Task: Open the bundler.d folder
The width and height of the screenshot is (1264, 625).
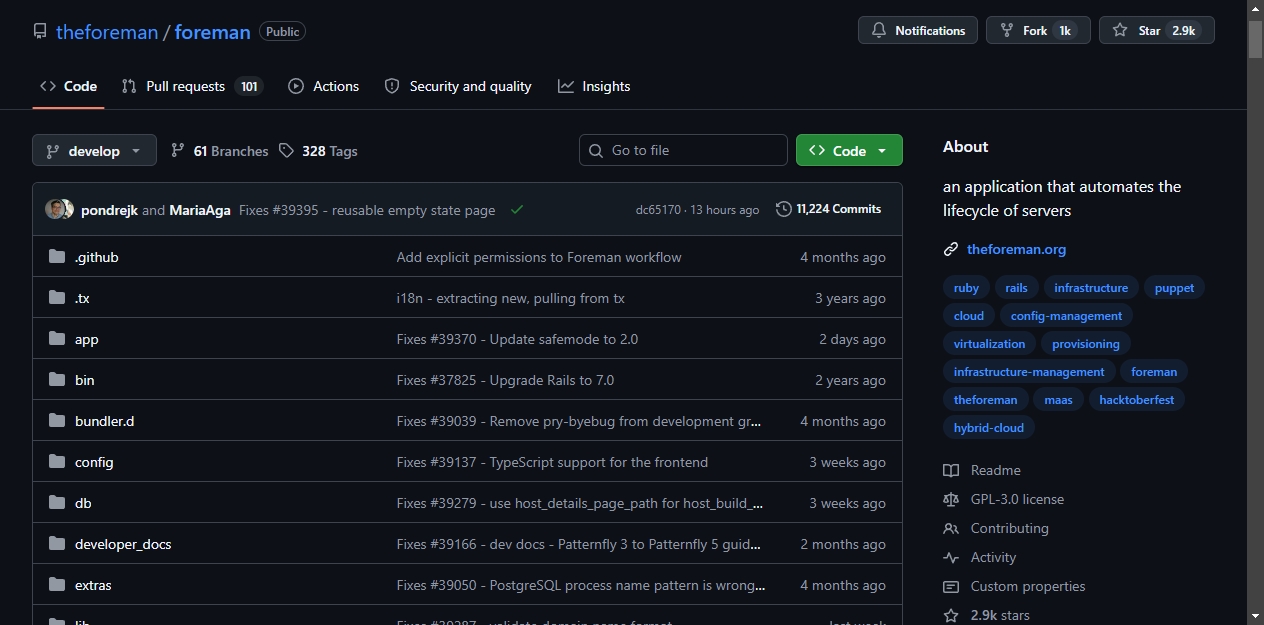Action: tap(104, 421)
